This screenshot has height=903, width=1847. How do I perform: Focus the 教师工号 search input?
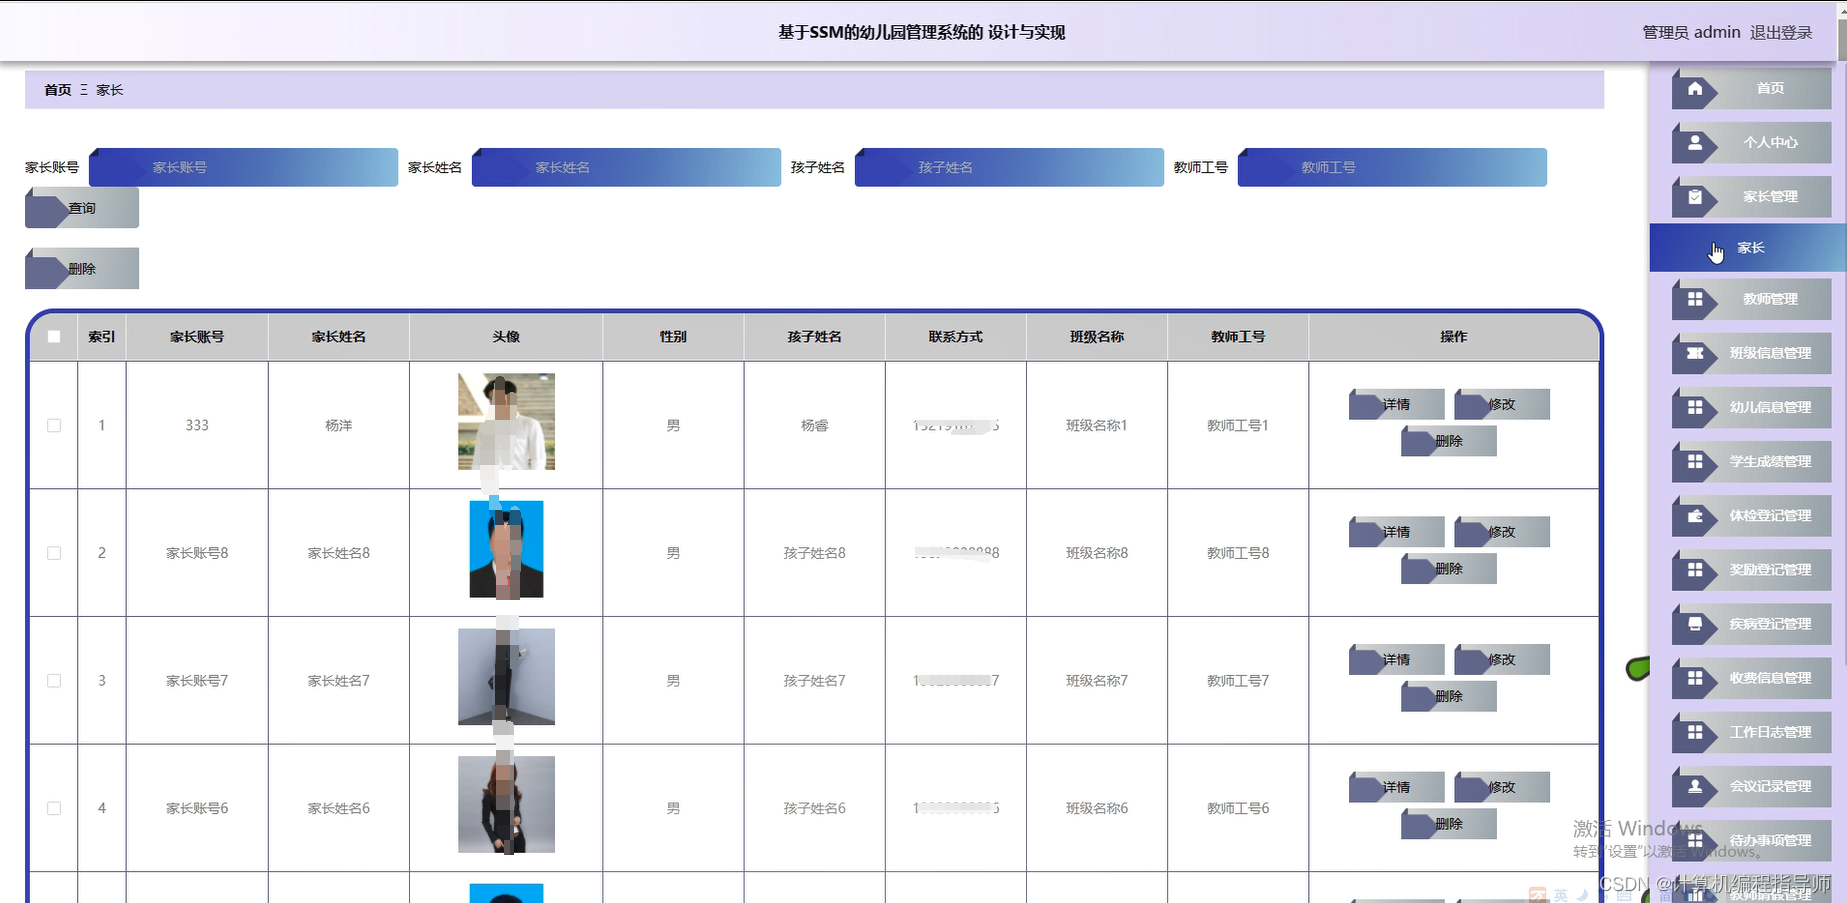(1392, 167)
